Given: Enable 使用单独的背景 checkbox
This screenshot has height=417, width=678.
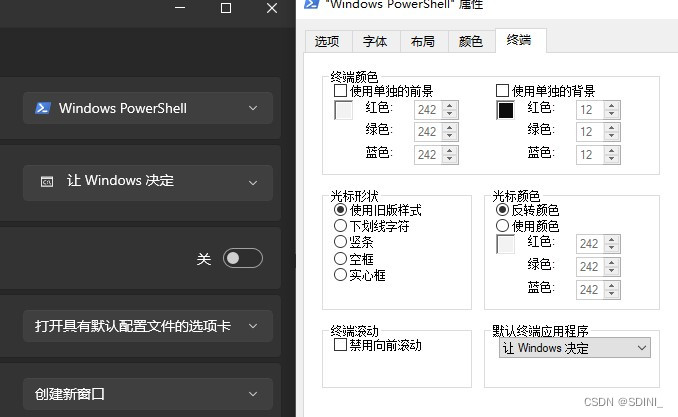Looking at the screenshot, I should (502, 91).
